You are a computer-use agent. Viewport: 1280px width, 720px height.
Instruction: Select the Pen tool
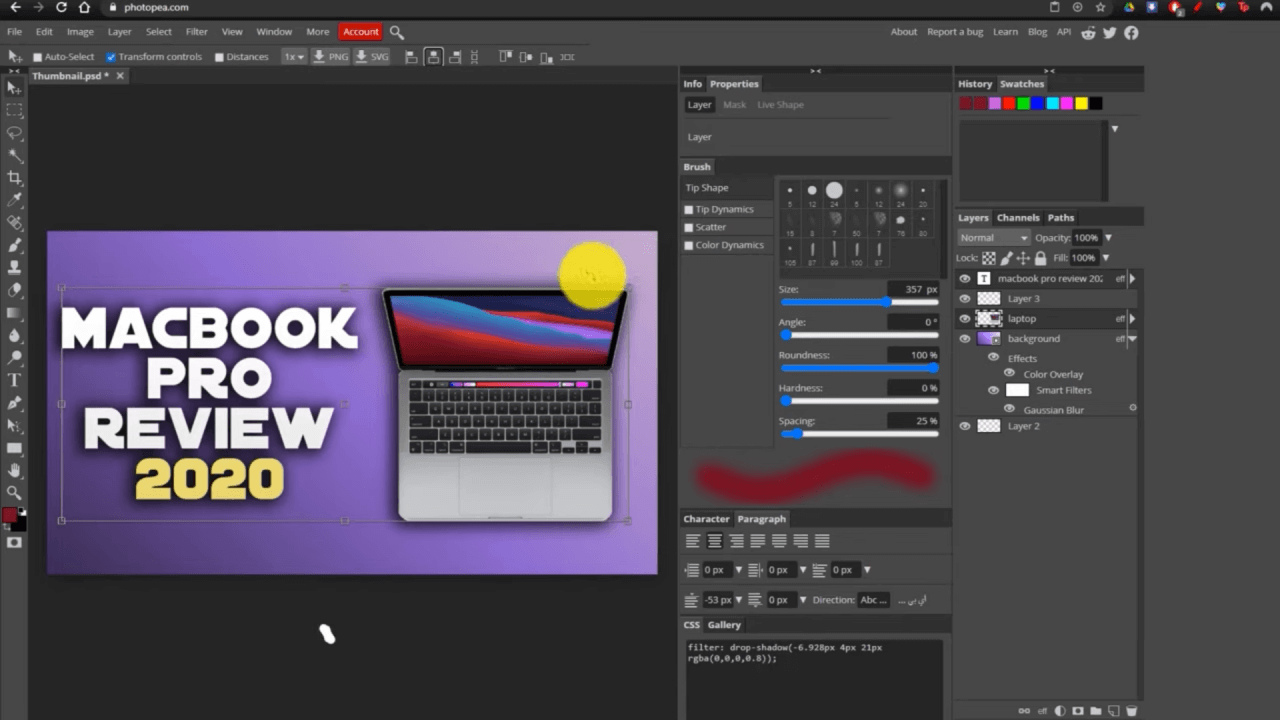(x=15, y=403)
